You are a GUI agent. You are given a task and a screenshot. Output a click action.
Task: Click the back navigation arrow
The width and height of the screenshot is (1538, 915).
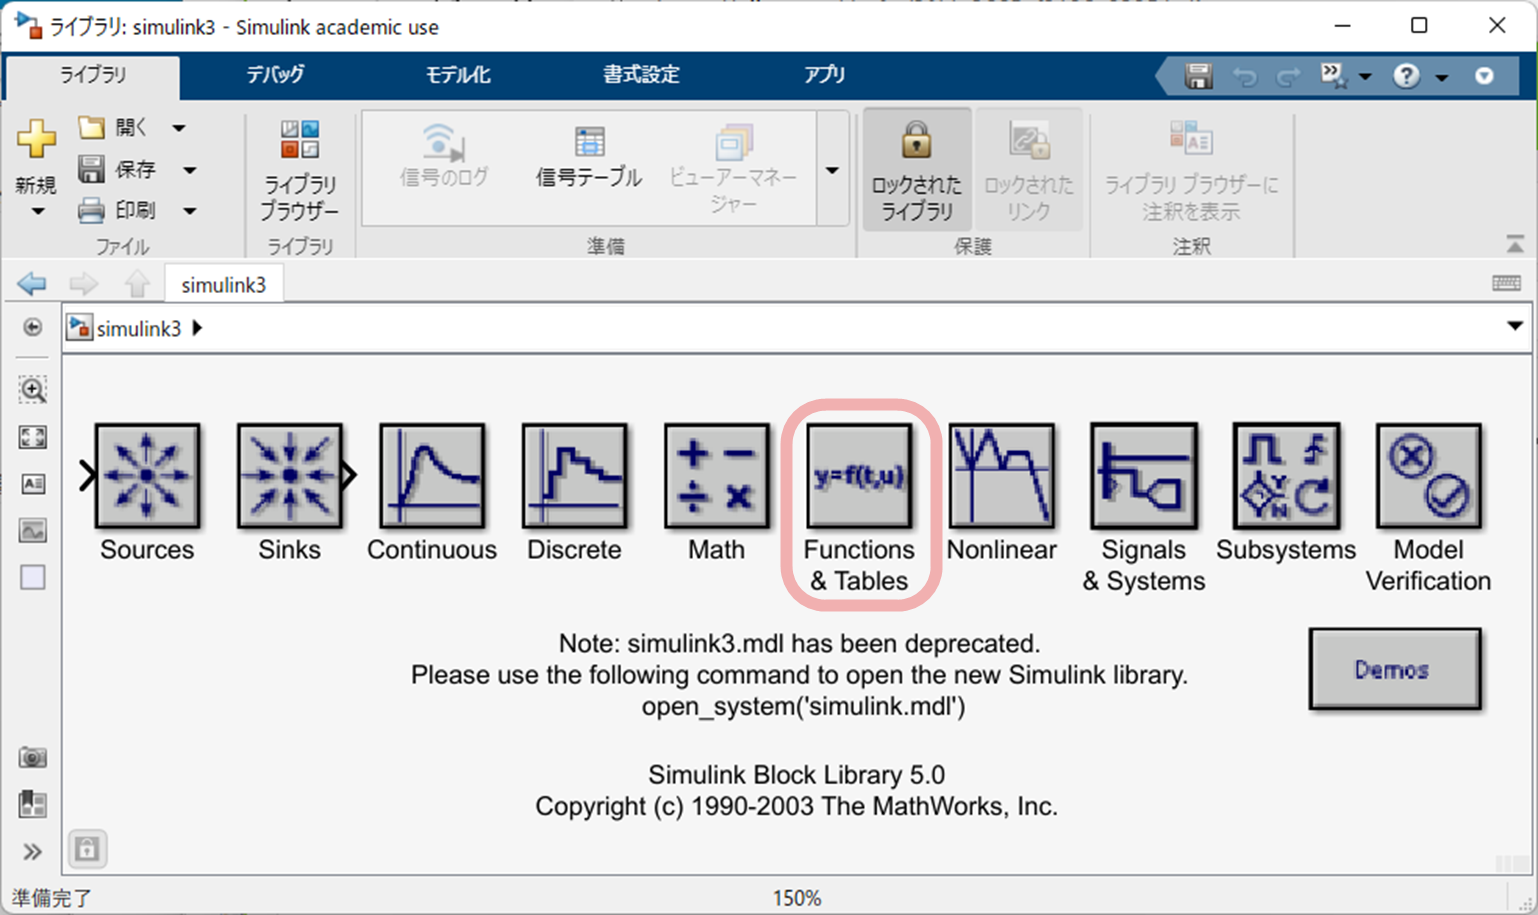coord(32,284)
